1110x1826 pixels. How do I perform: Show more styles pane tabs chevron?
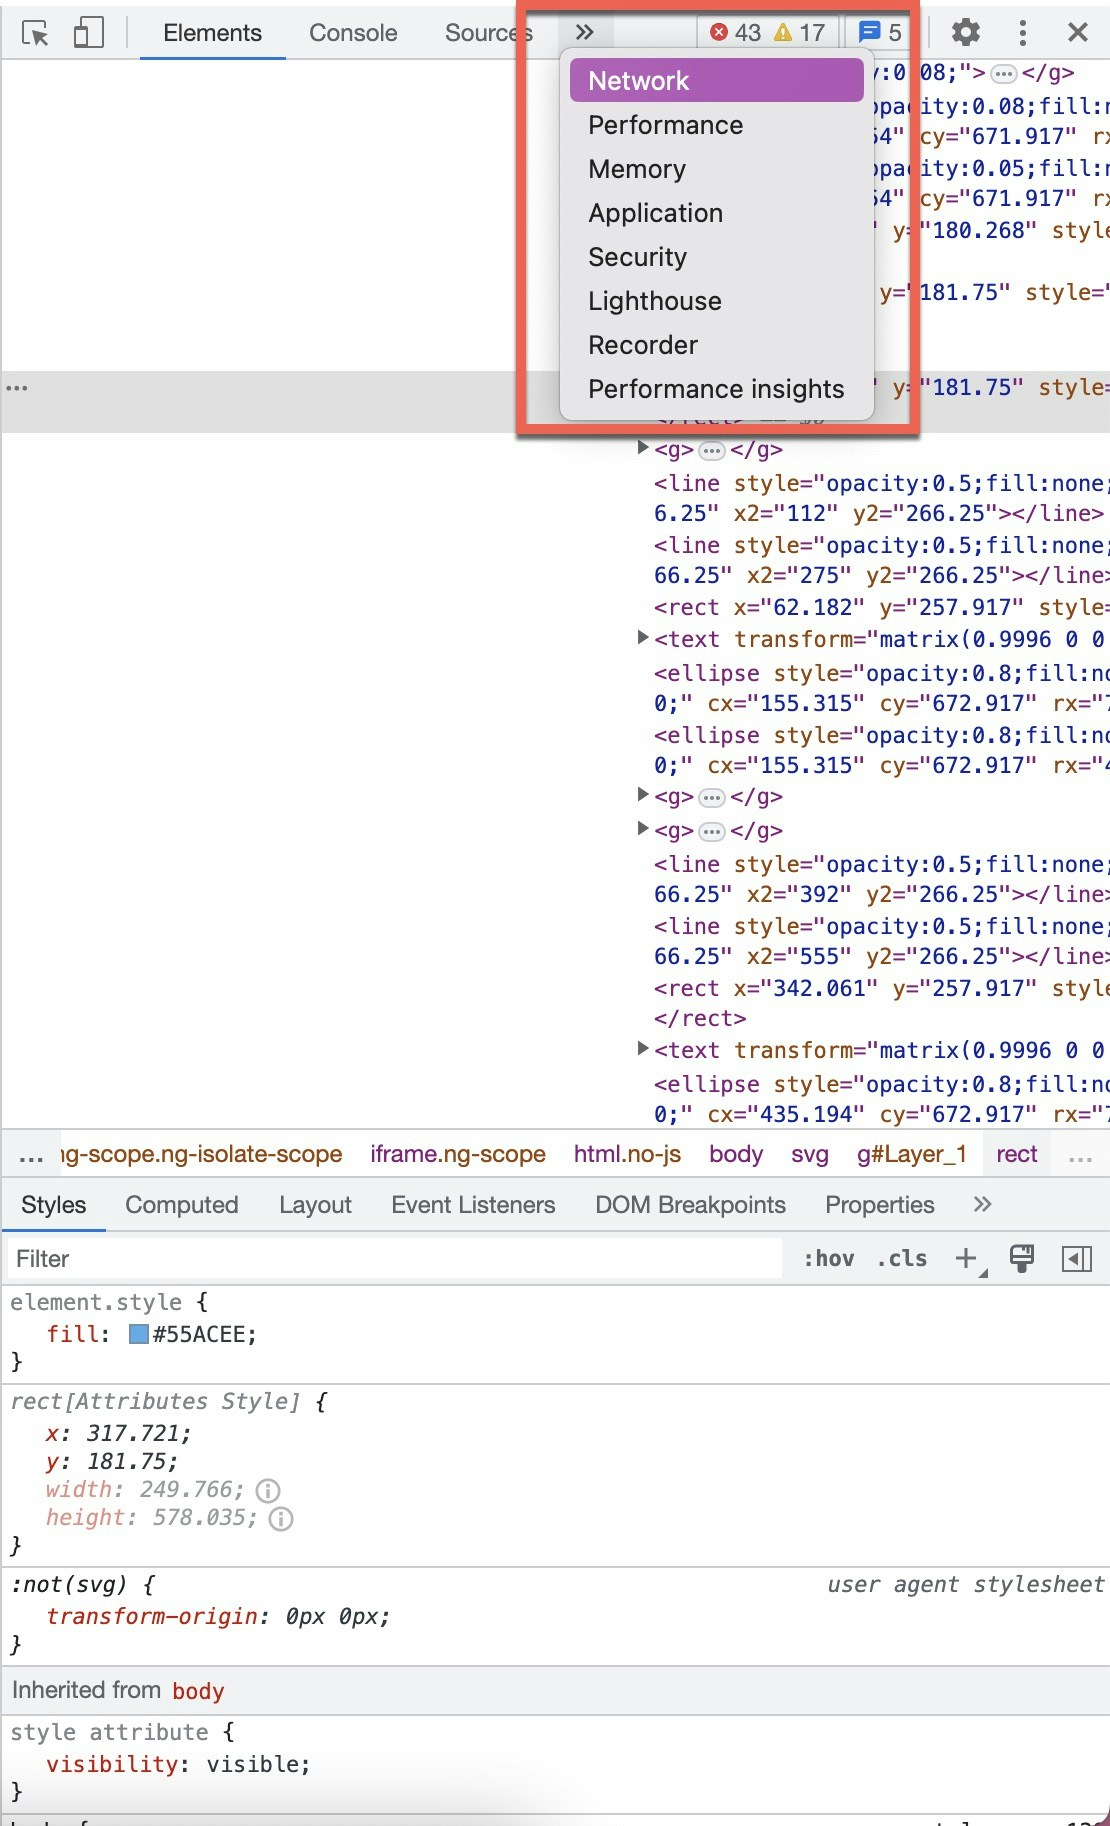983,1204
